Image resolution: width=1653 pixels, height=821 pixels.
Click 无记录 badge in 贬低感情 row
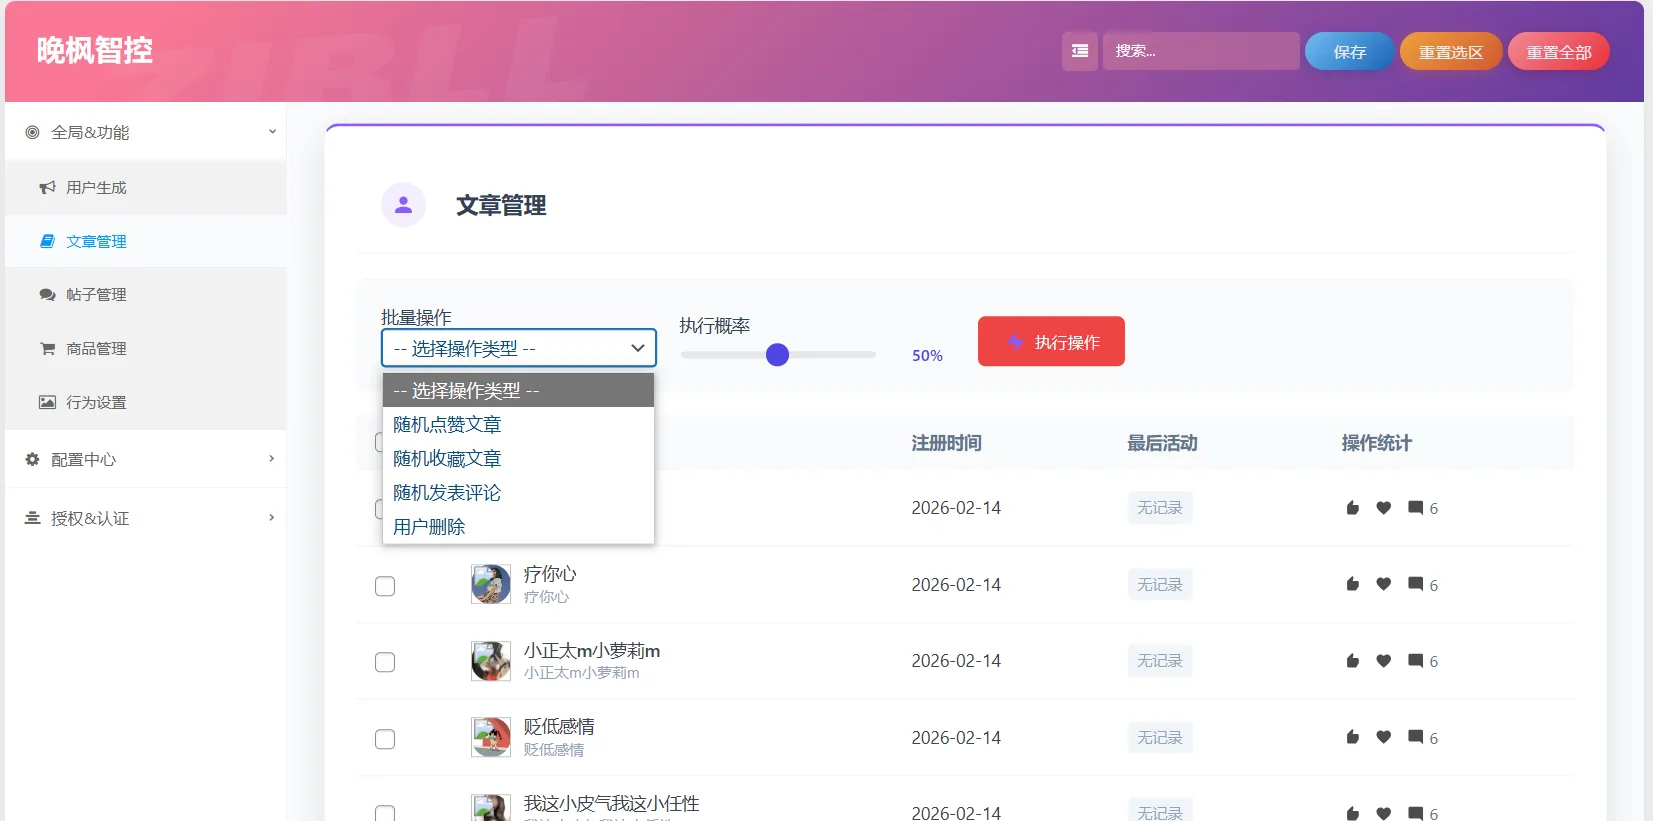(1160, 737)
